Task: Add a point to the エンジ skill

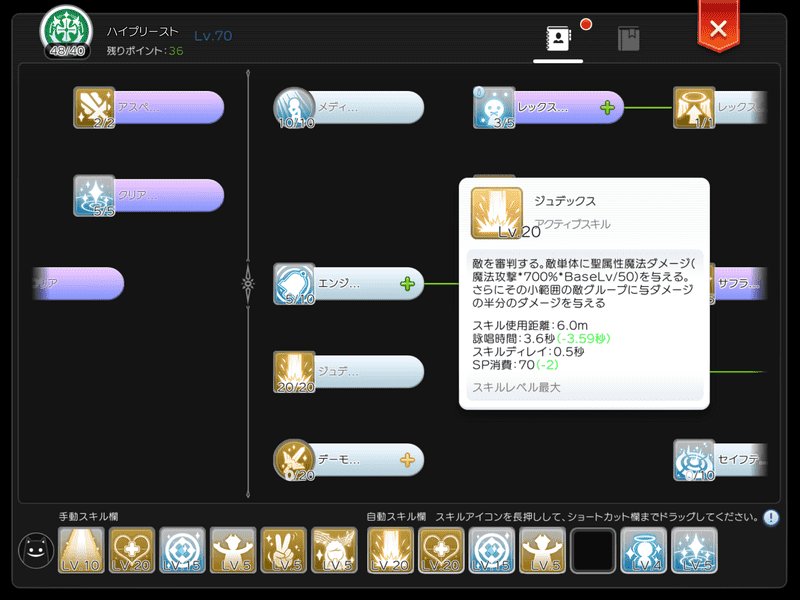Action: coord(407,284)
